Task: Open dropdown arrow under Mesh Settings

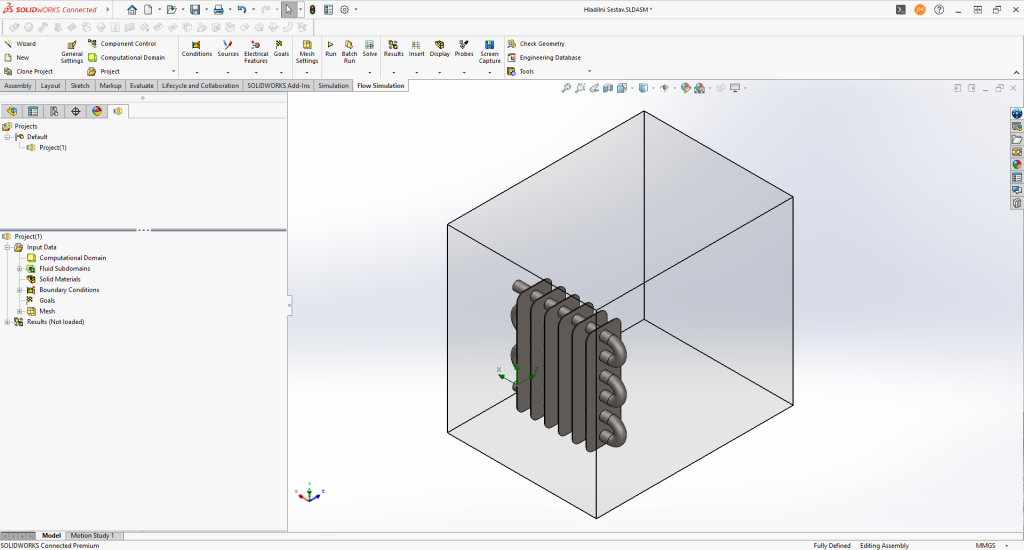Action: [x=307, y=73]
